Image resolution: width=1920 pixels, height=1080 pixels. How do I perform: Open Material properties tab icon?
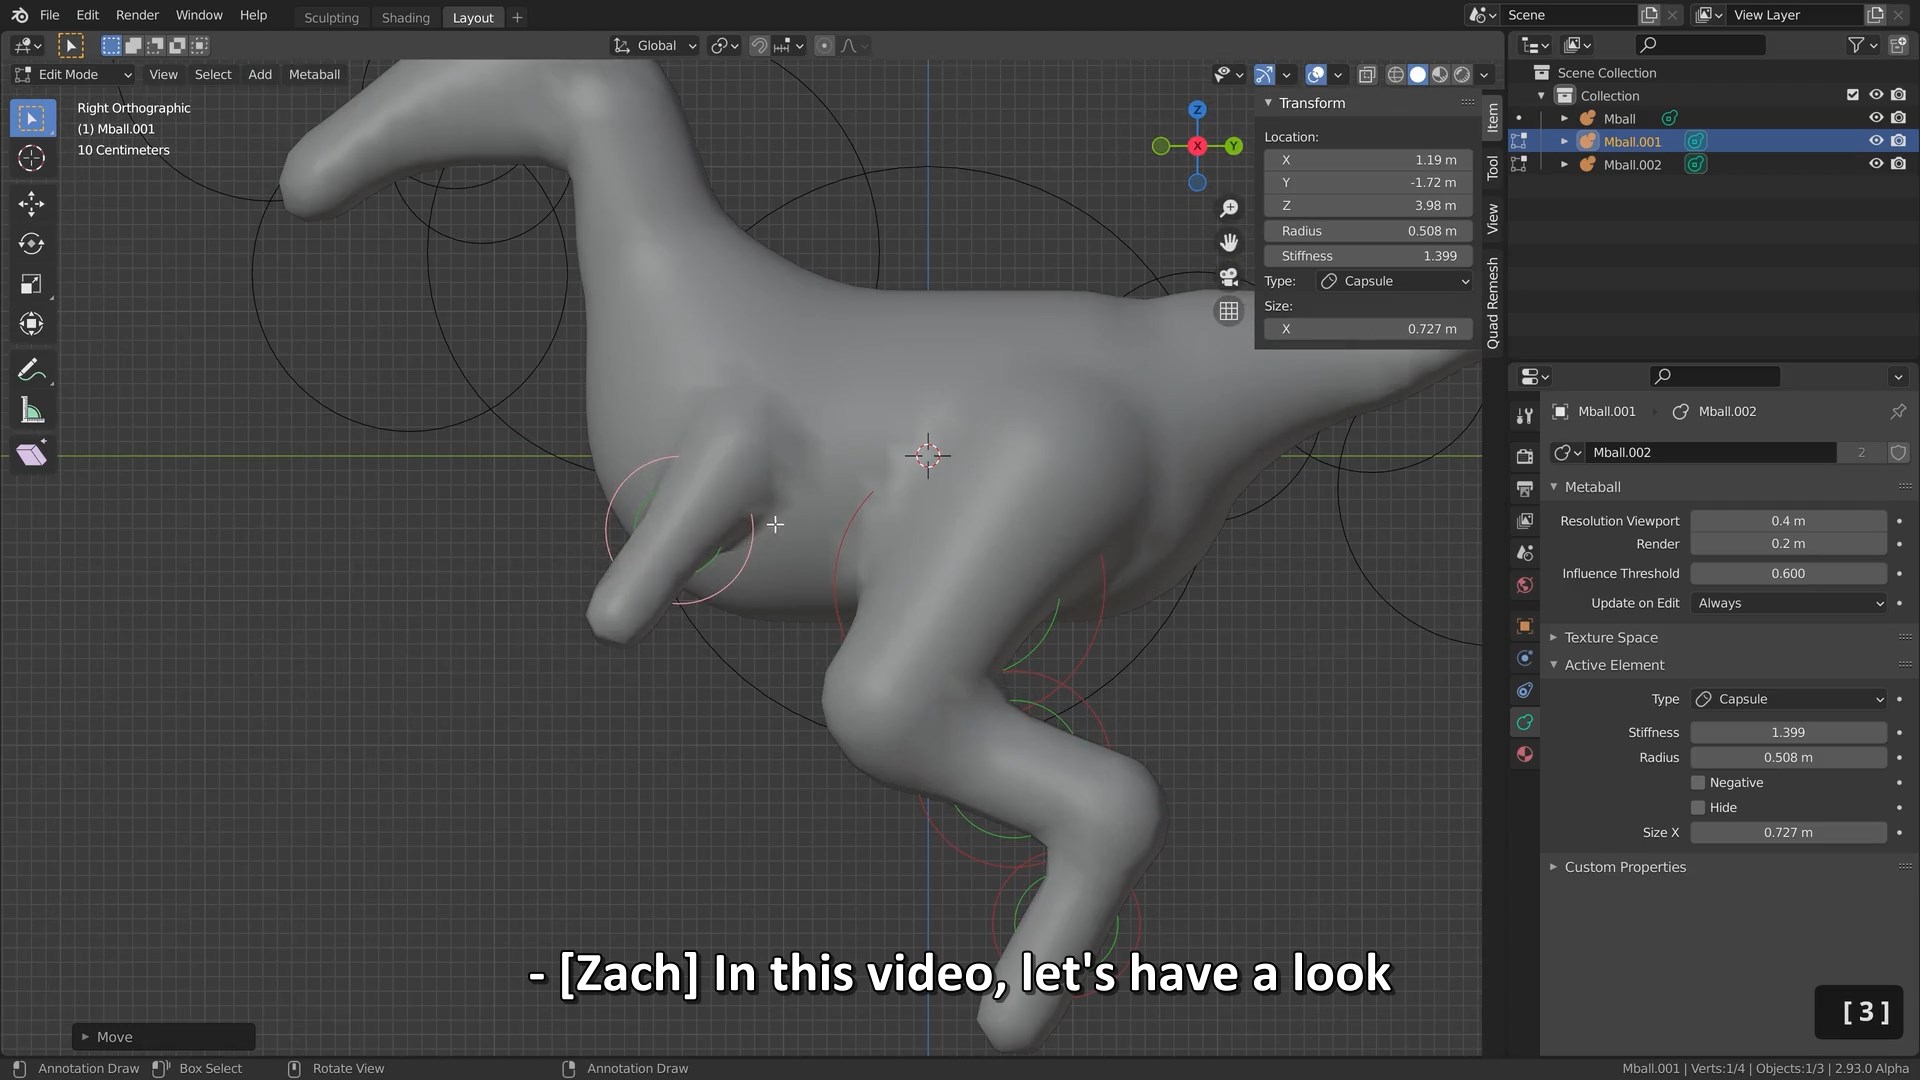[x=1524, y=754]
